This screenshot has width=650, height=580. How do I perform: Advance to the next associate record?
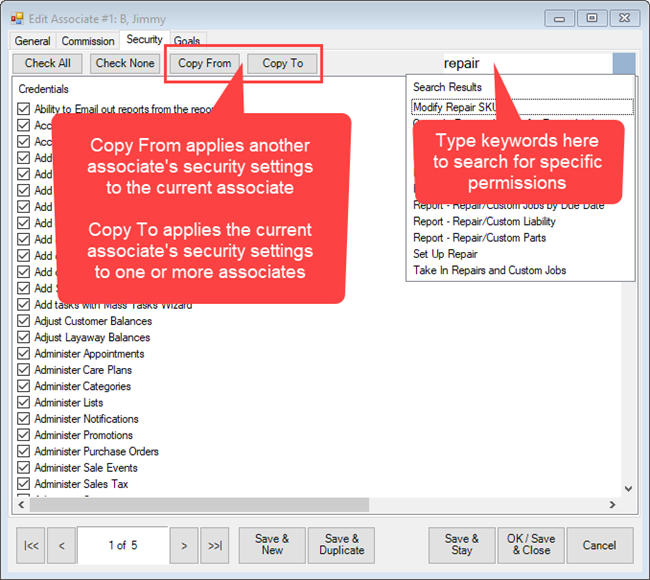pos(183,545)
